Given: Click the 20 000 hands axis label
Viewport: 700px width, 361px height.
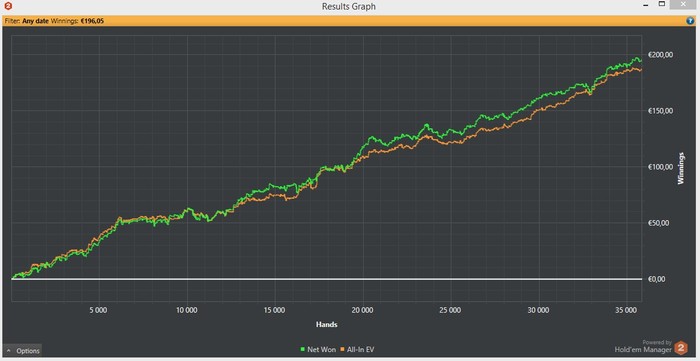Looking at the screenshot, I should coord(363,310).
